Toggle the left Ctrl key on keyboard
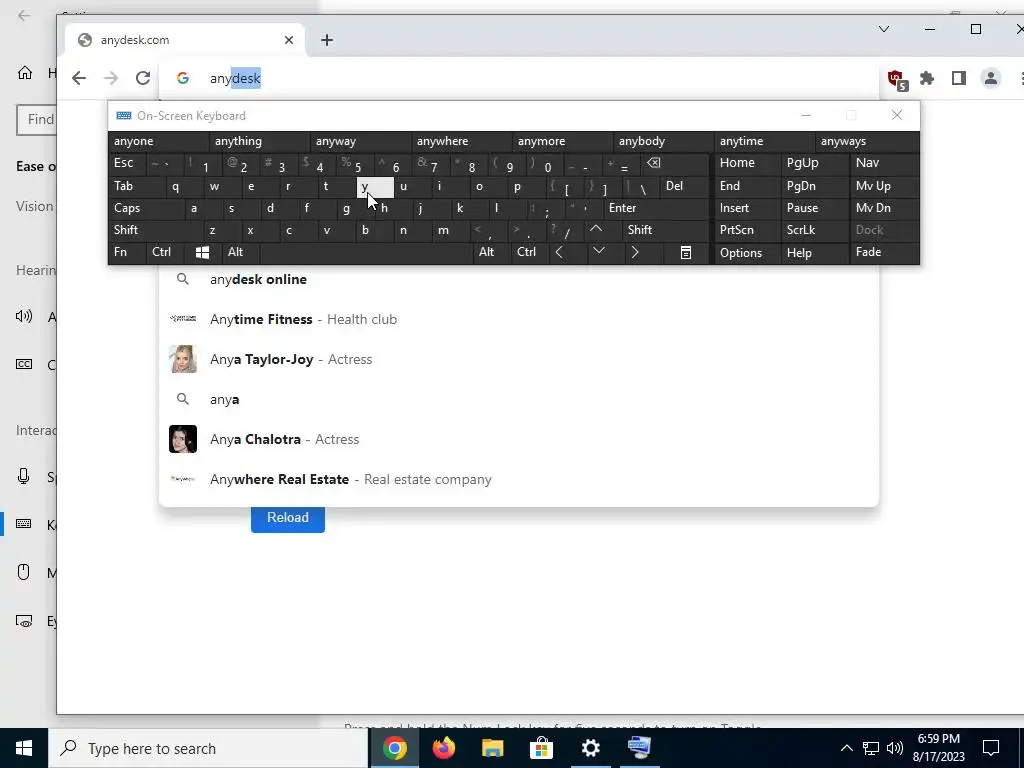Viewport: 1024px width, 768px height. point(165,252)
